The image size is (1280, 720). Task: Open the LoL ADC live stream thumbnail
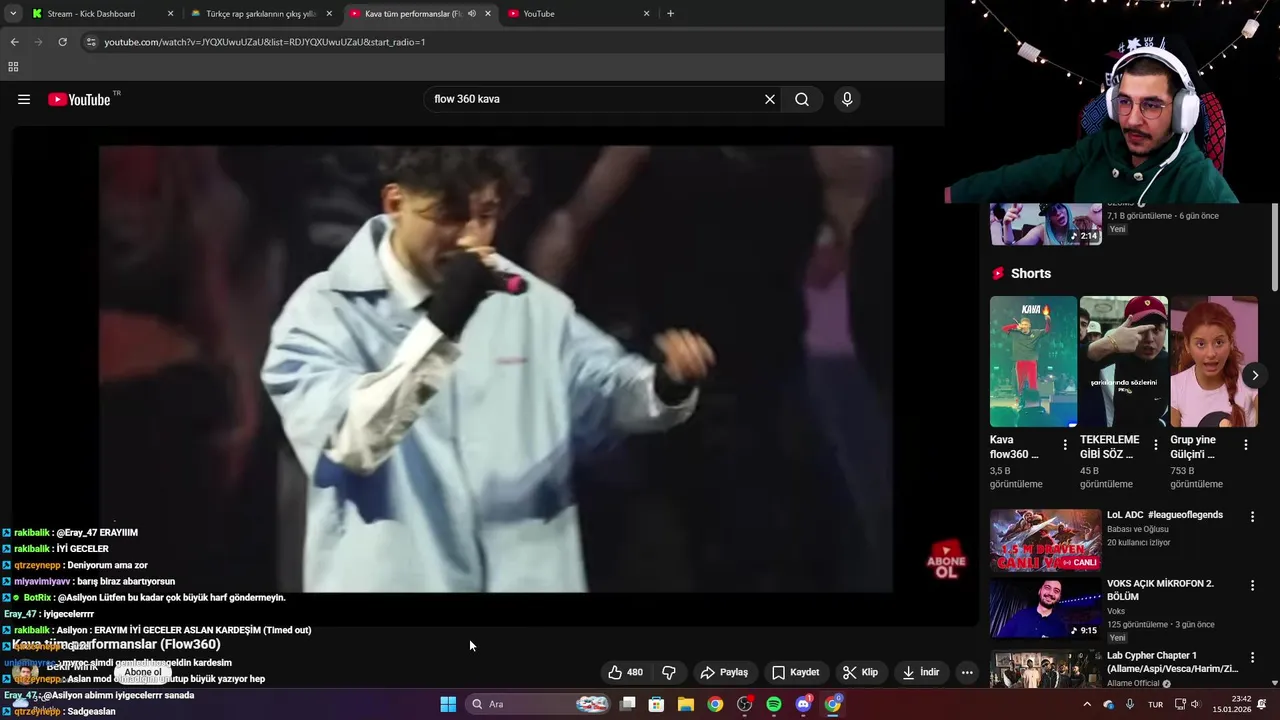tap(1045, 540)
